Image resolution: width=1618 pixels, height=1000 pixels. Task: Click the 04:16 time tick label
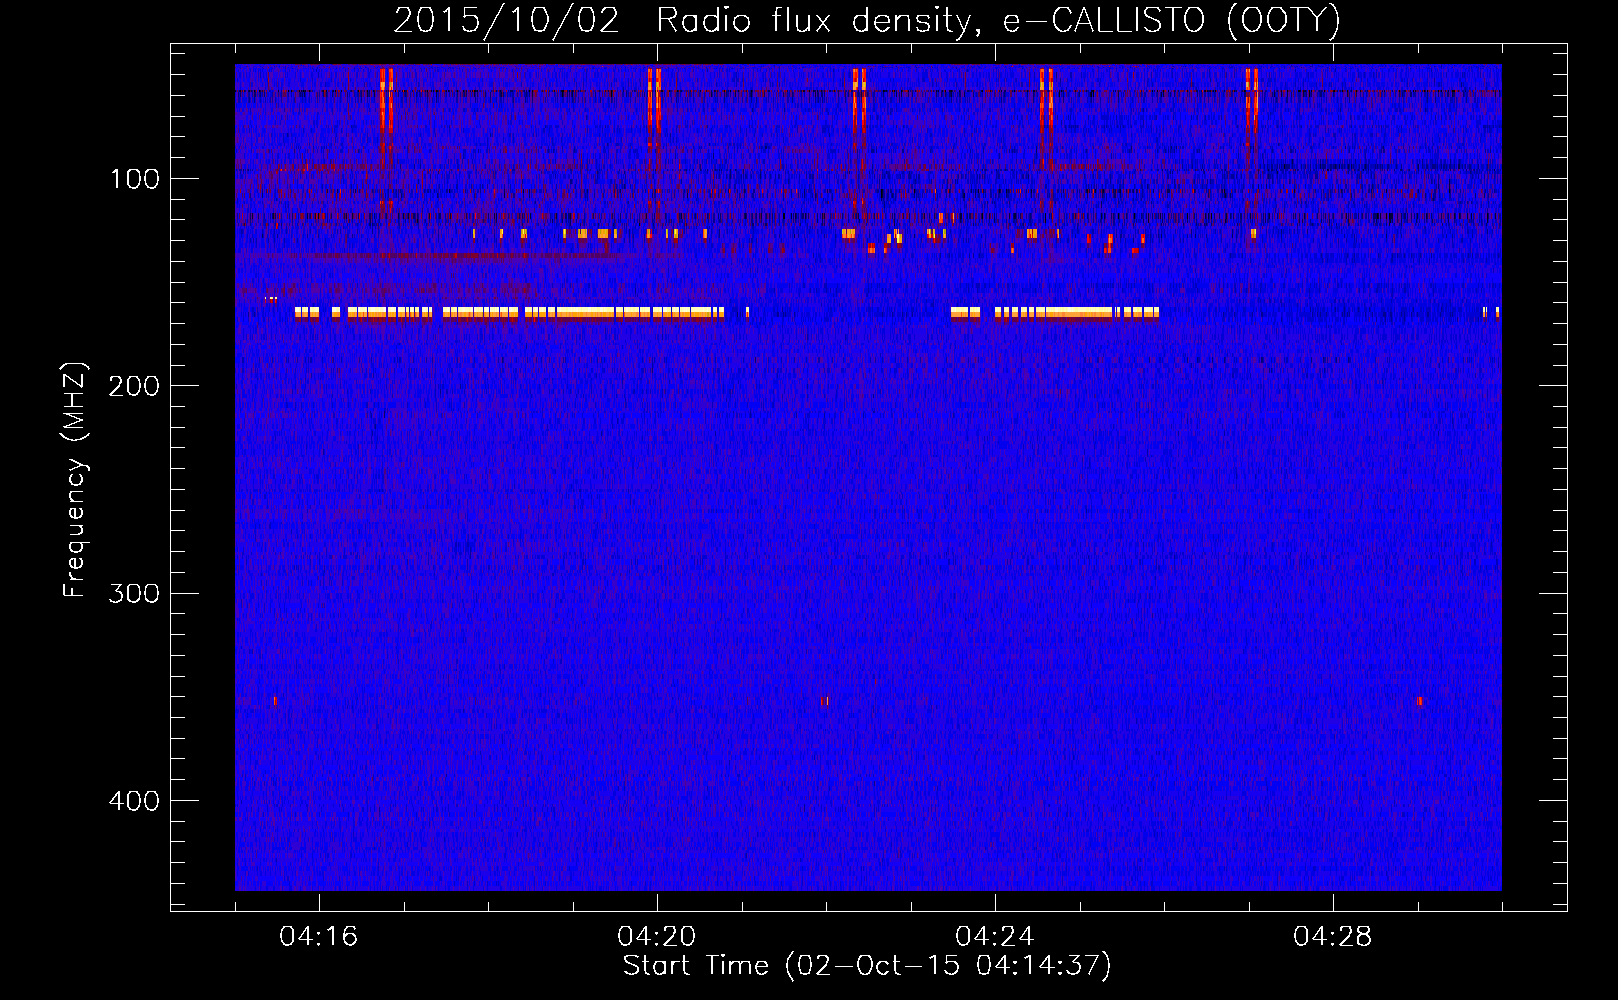319,936
